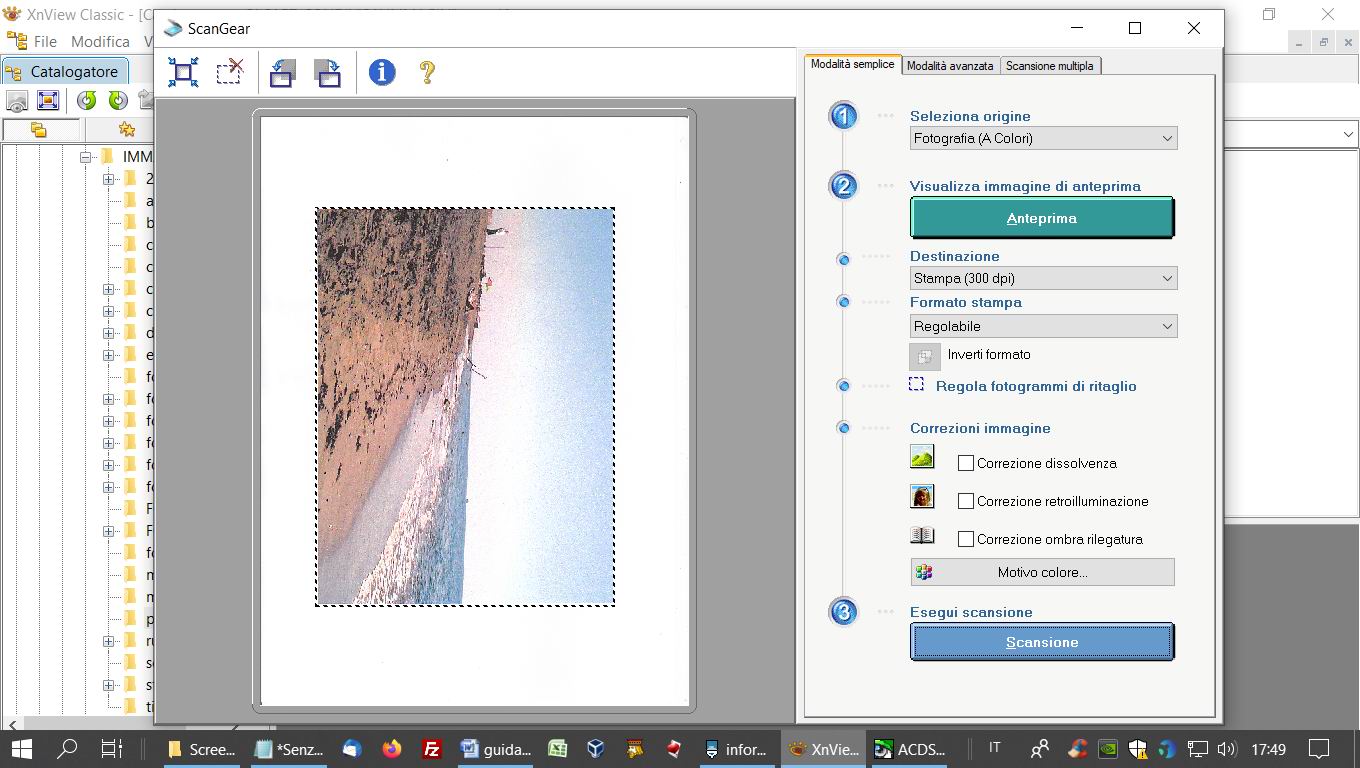
Task: Click the auto-crop frame icon in ScanGear toolbar
Action: click(183, 72)
